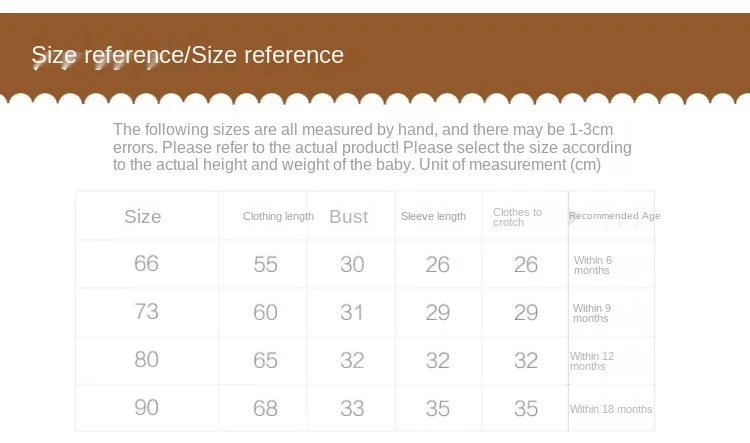Select size 73 in the table
This screenshot has height=443, width=750.
click(x=146, y=311)
